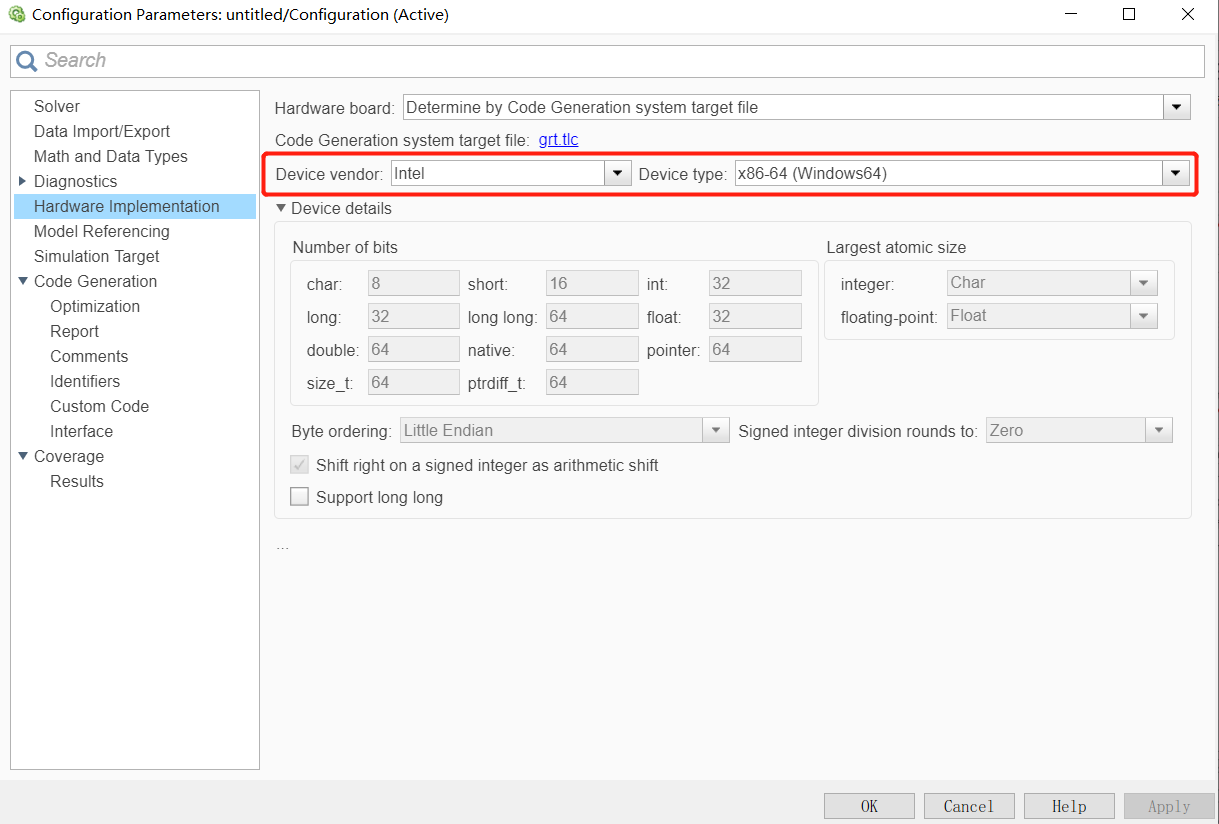
Task: Click the int bits field
Action: click(x=755, y=283)
